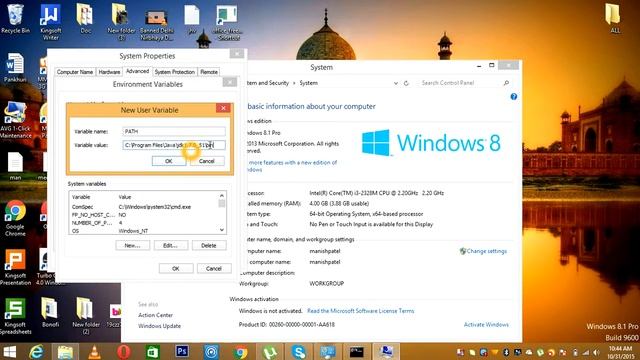640x360 pixels.
Task: Select the ALL folder on desktop
Action: tap(614, 18)
